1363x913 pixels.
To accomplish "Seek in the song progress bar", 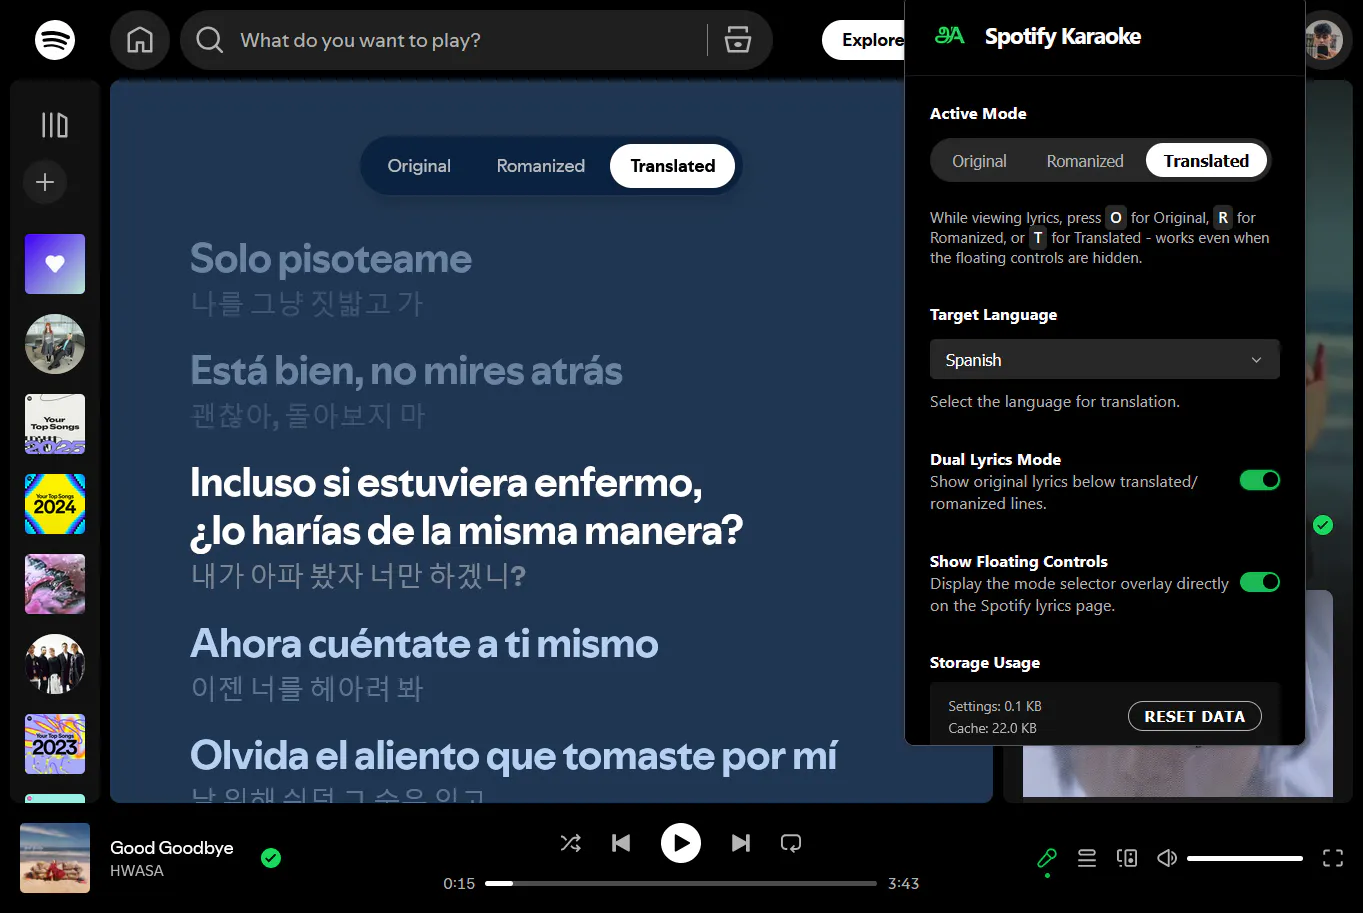I will [x=681, y=884].
